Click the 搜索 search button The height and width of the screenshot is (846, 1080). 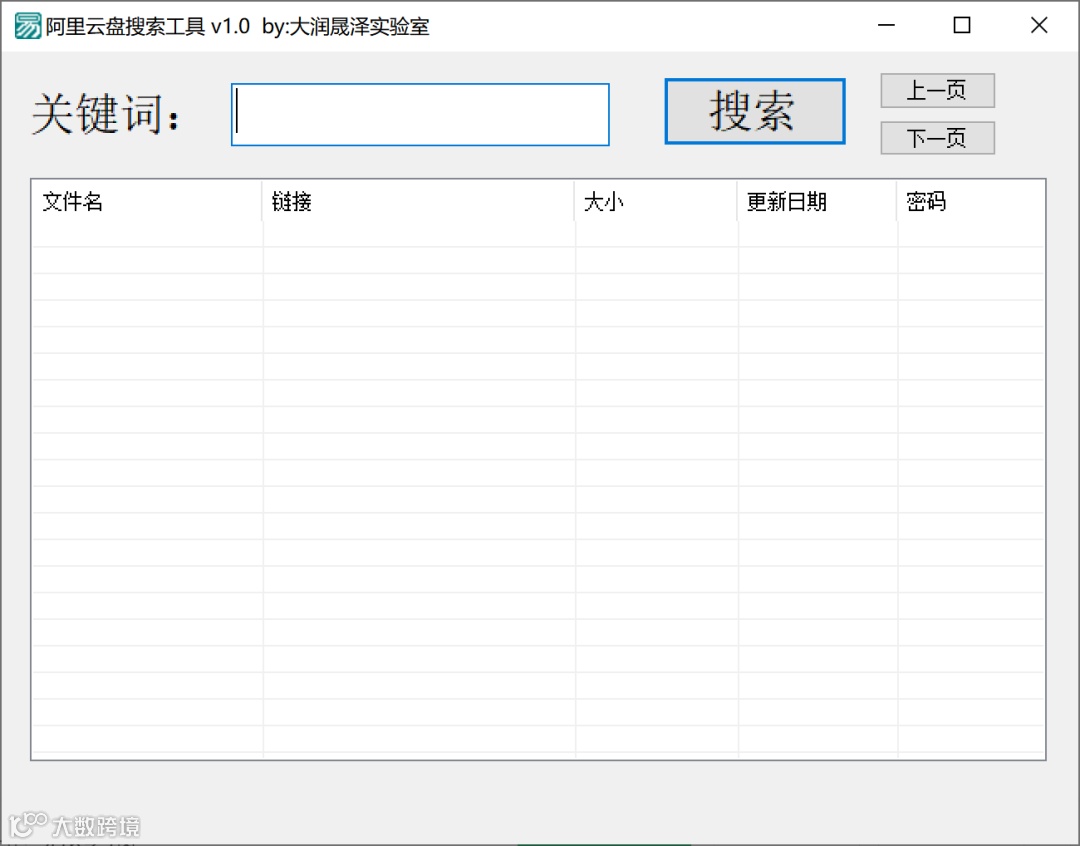pos(755,111)
